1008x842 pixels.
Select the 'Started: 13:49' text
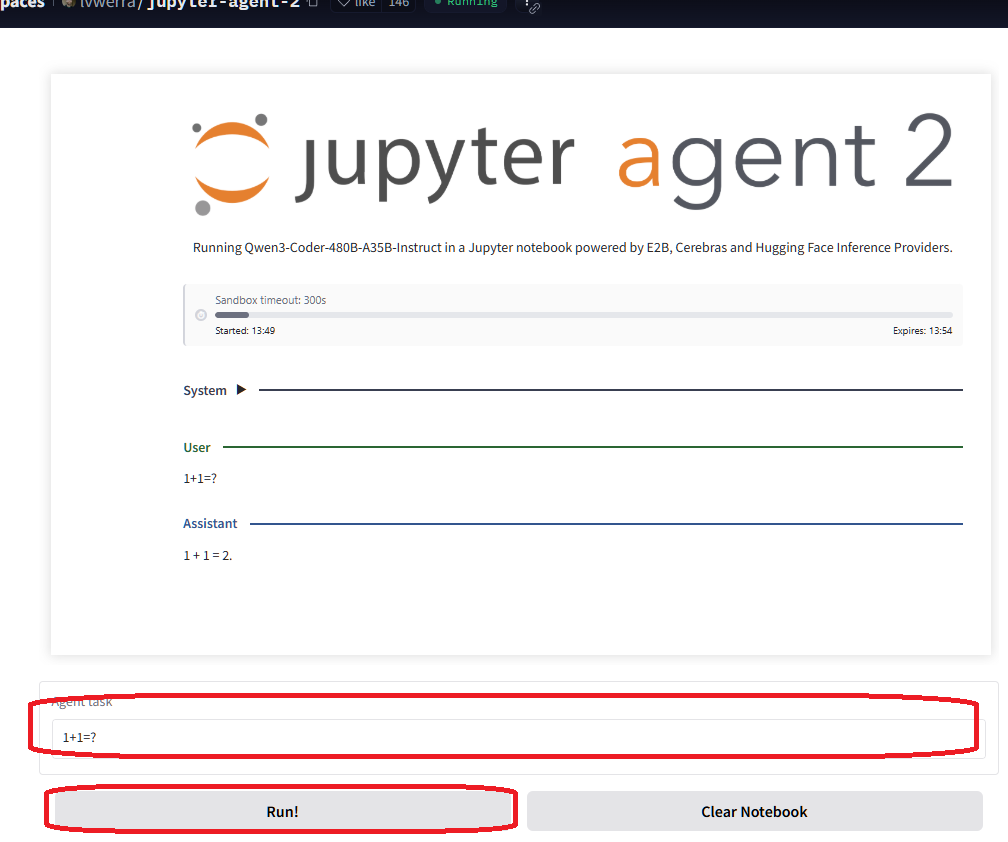[x=245, y=330]
